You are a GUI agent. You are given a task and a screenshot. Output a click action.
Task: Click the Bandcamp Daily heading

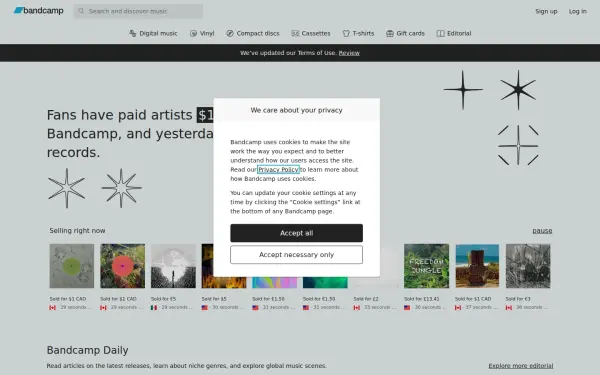87,350
